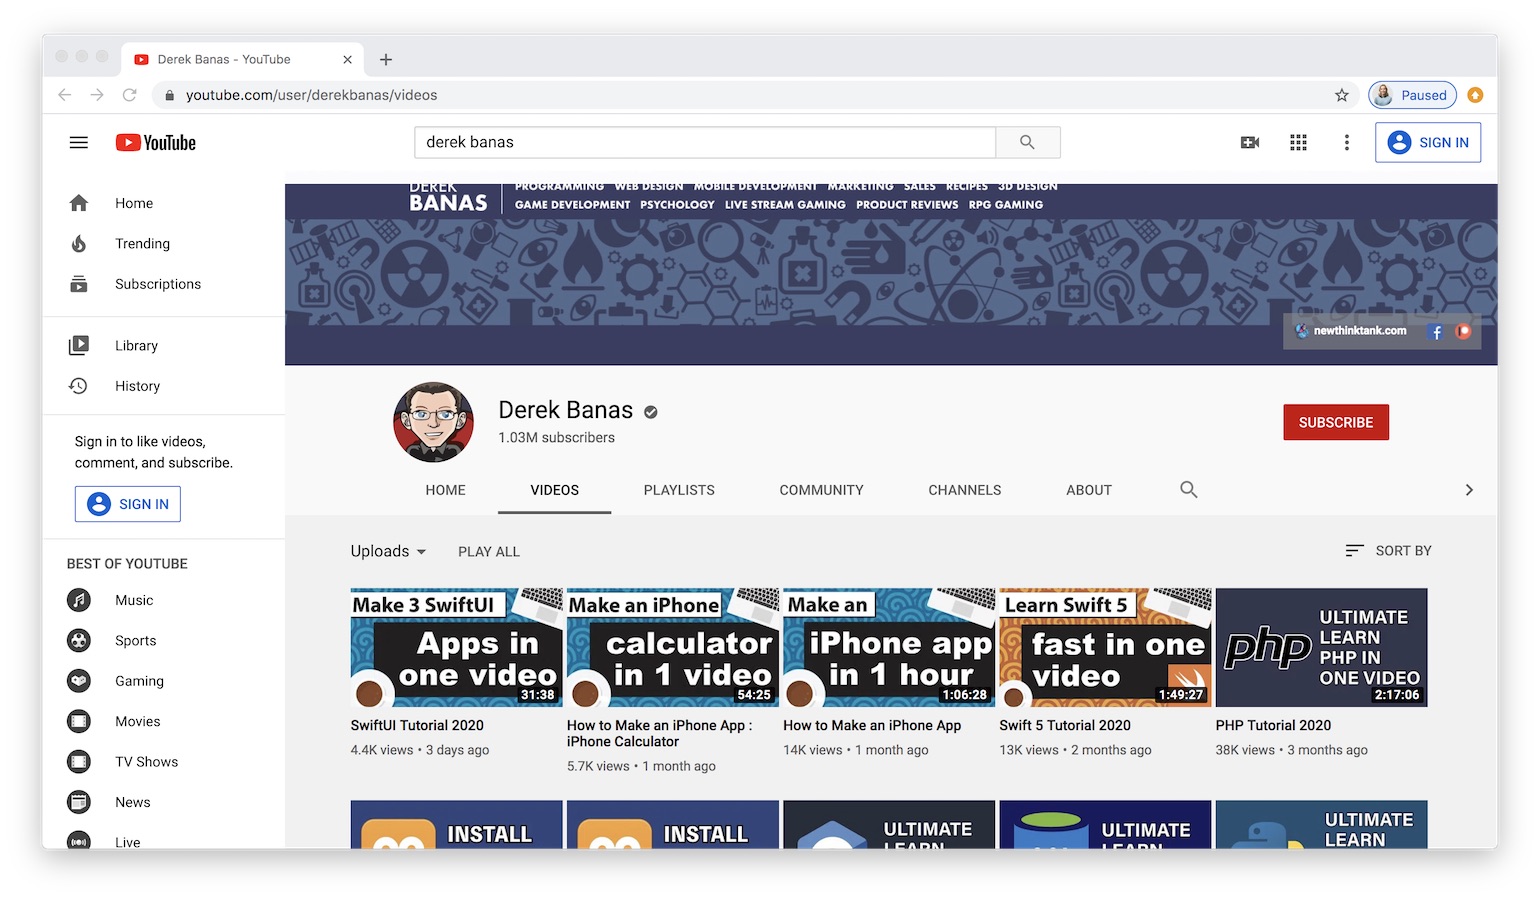This screenshot has width=1540, height=899.
Task: Open the 1:06:28 iPhone app thumbnail
Action: [889, 648]
